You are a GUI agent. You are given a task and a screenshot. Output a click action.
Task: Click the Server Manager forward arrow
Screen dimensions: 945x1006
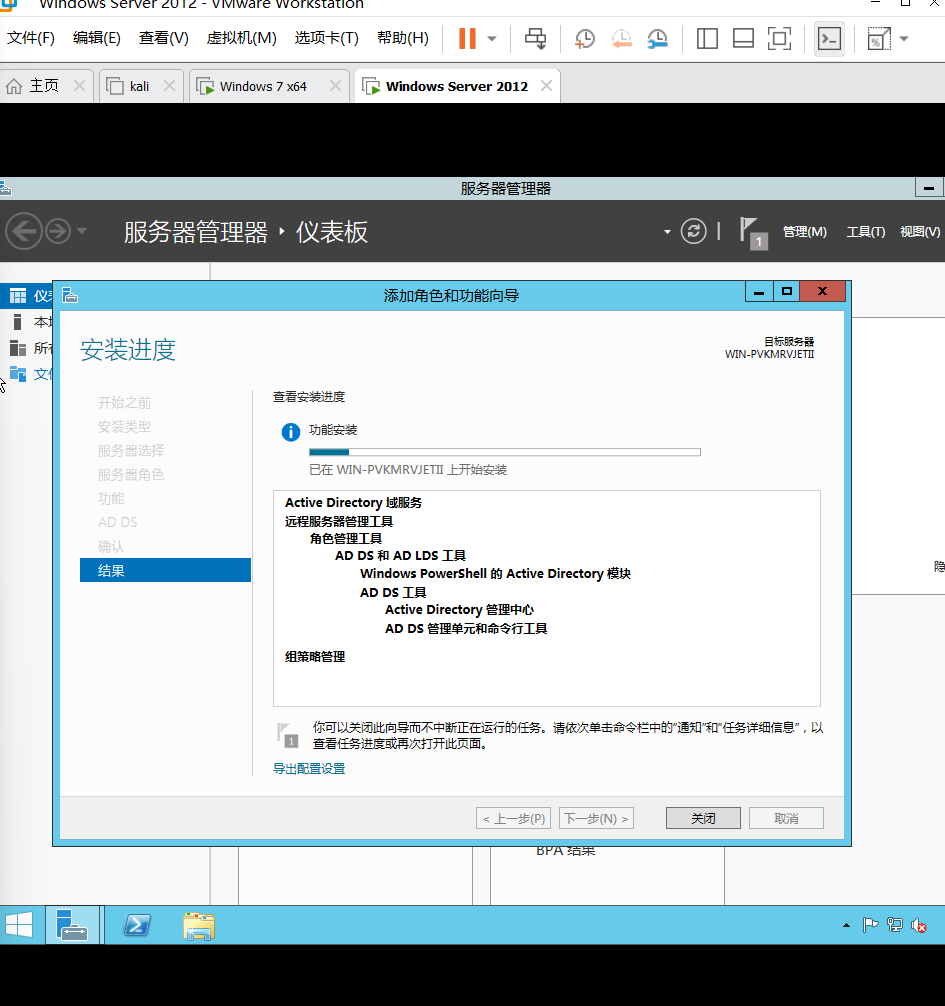click(x=58, y=231)
